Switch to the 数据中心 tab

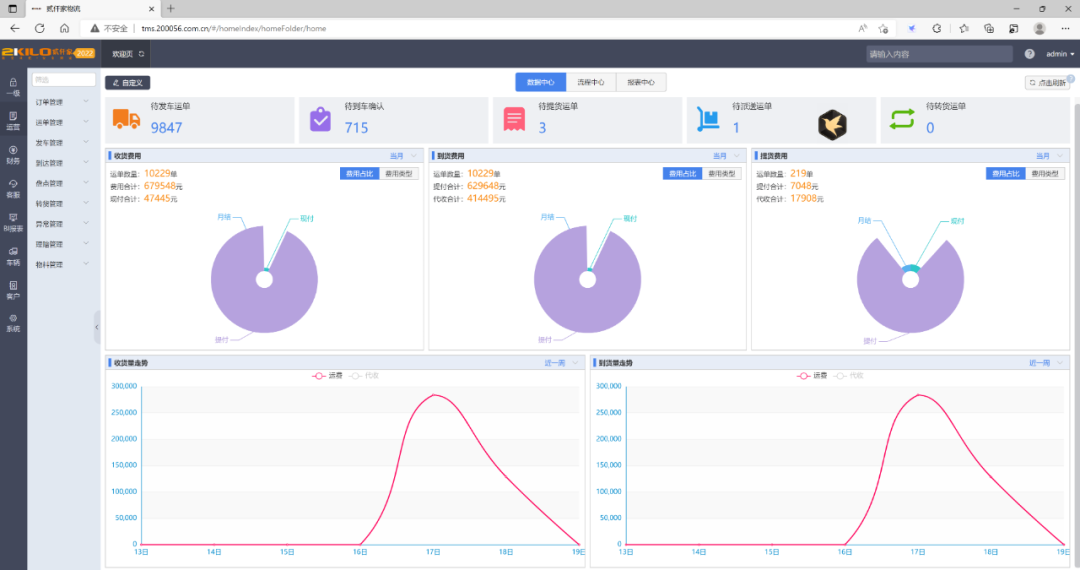[x=540, y=83]
